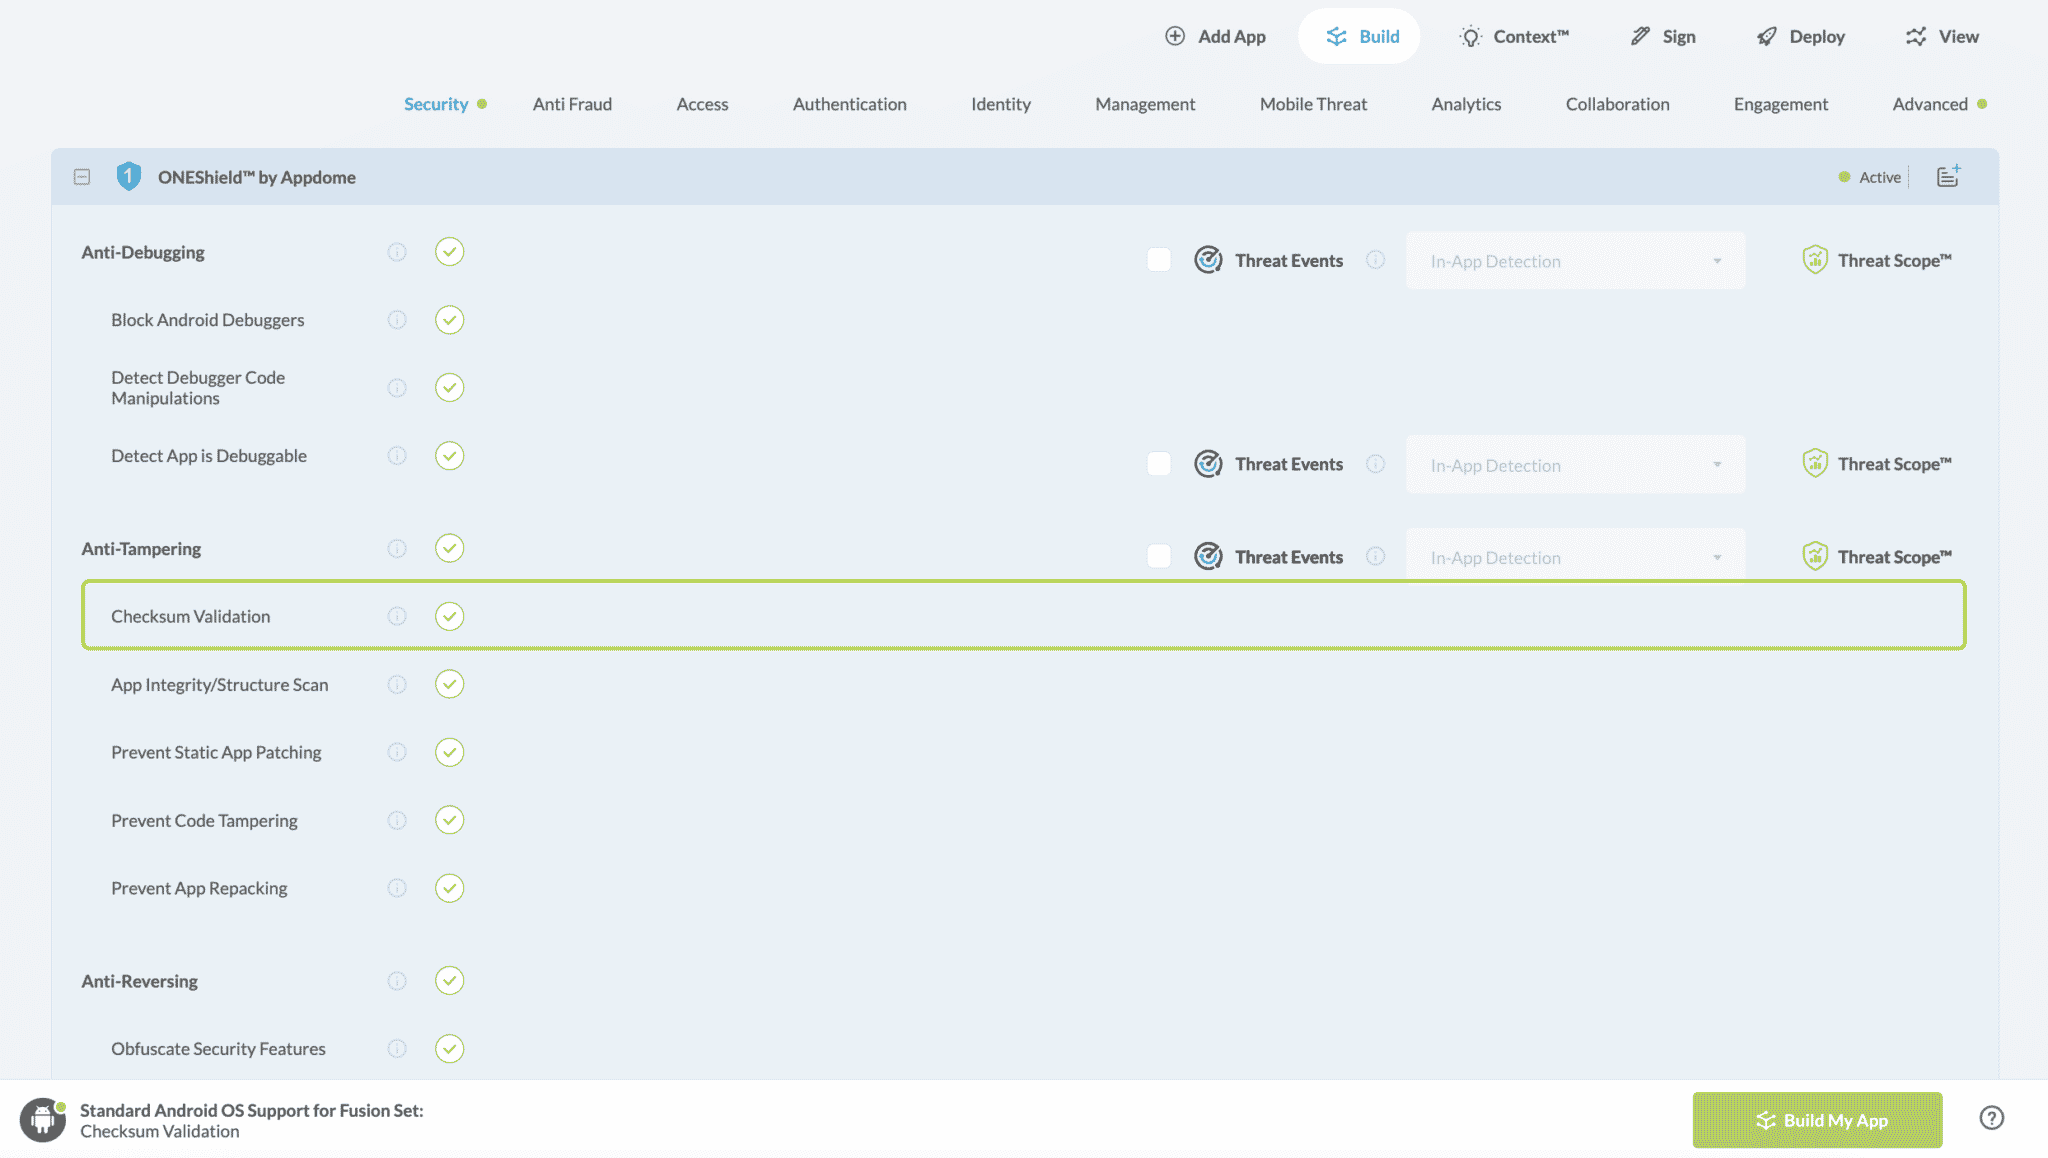Go to the Sign step

(1663, 37)
